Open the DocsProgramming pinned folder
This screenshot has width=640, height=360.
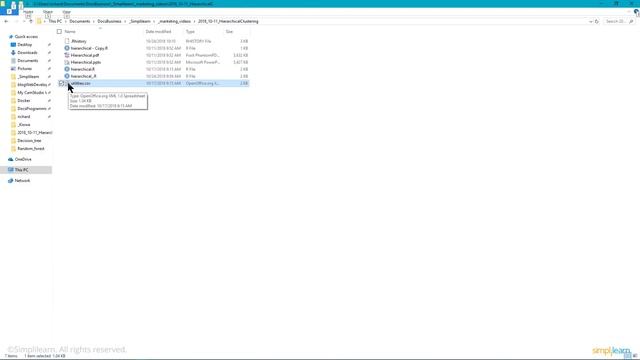[32, 109]
